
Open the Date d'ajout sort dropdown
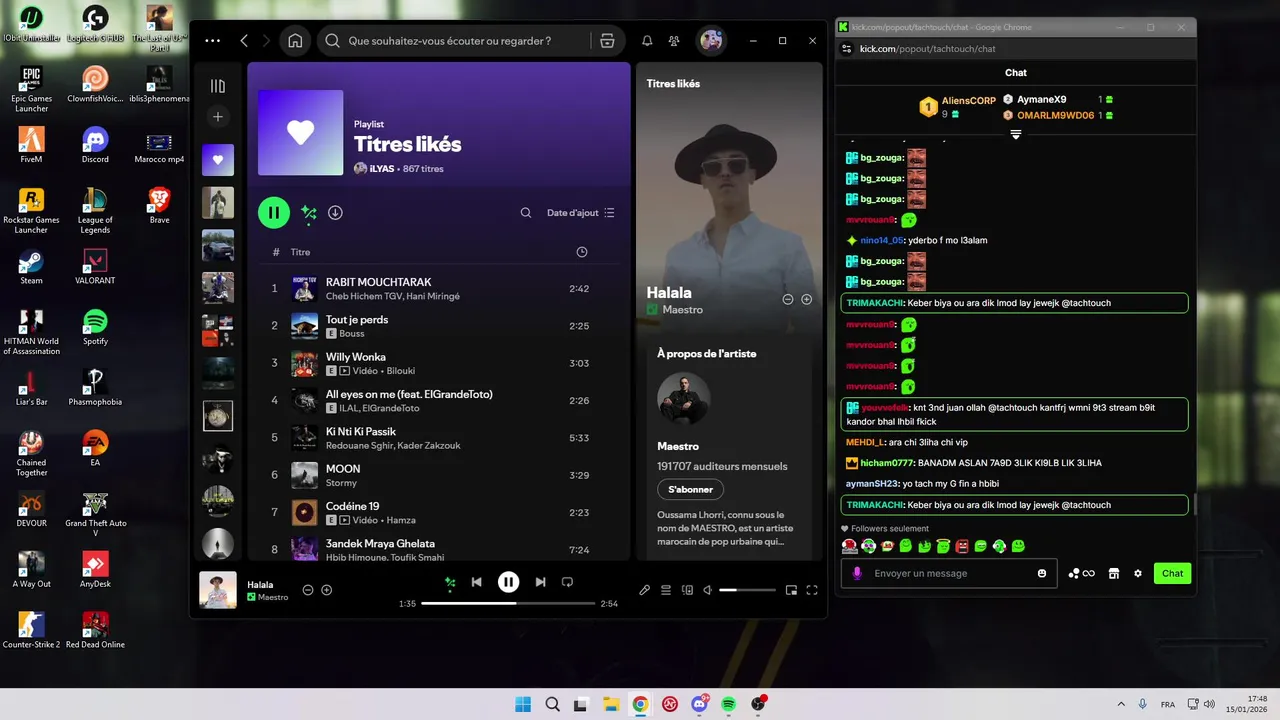tap(581, 213)
